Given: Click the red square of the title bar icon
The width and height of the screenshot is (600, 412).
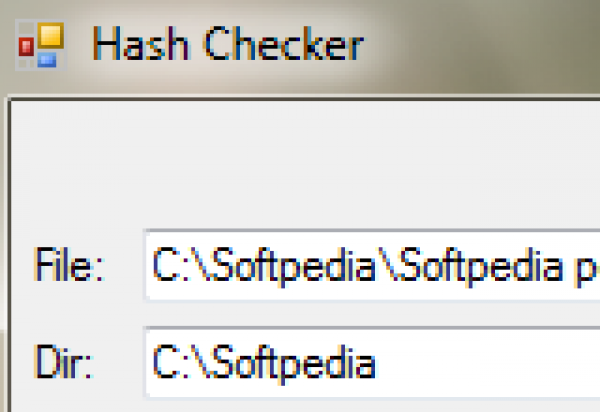Looking at the screenshot, I should 27,46.
